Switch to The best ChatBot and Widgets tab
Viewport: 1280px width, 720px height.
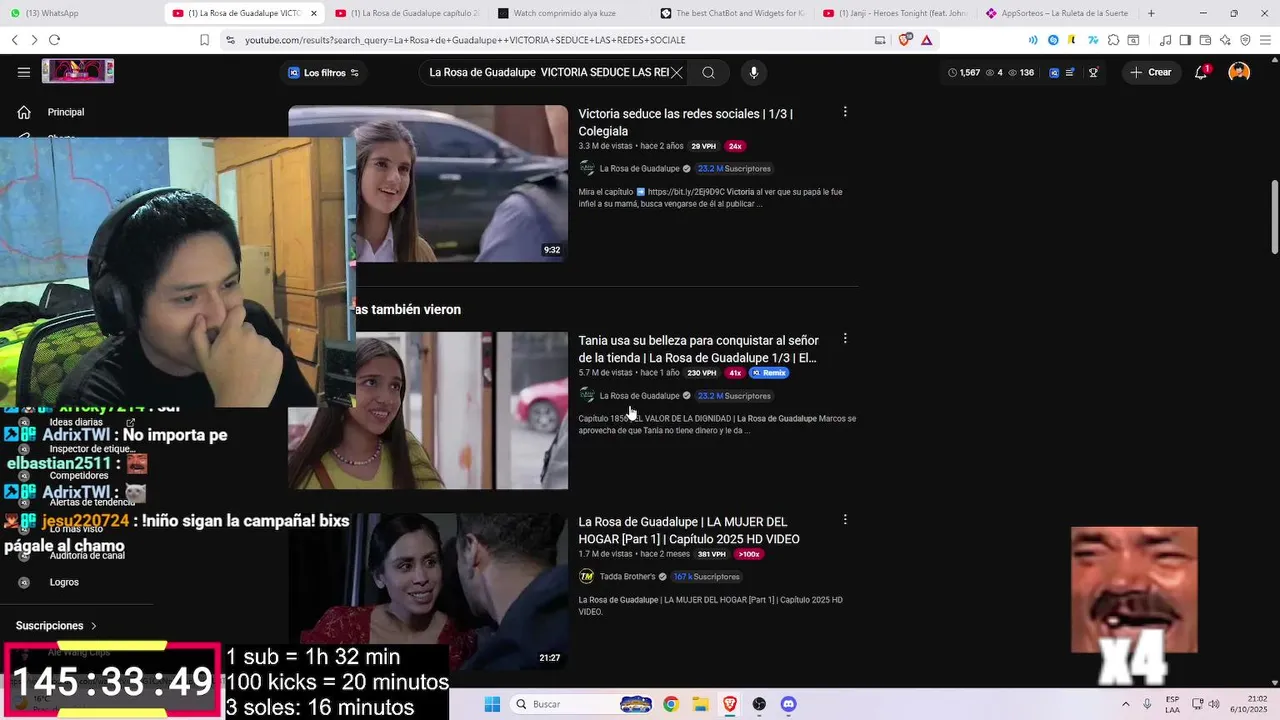pyautogui.click(x=733, y=13)
